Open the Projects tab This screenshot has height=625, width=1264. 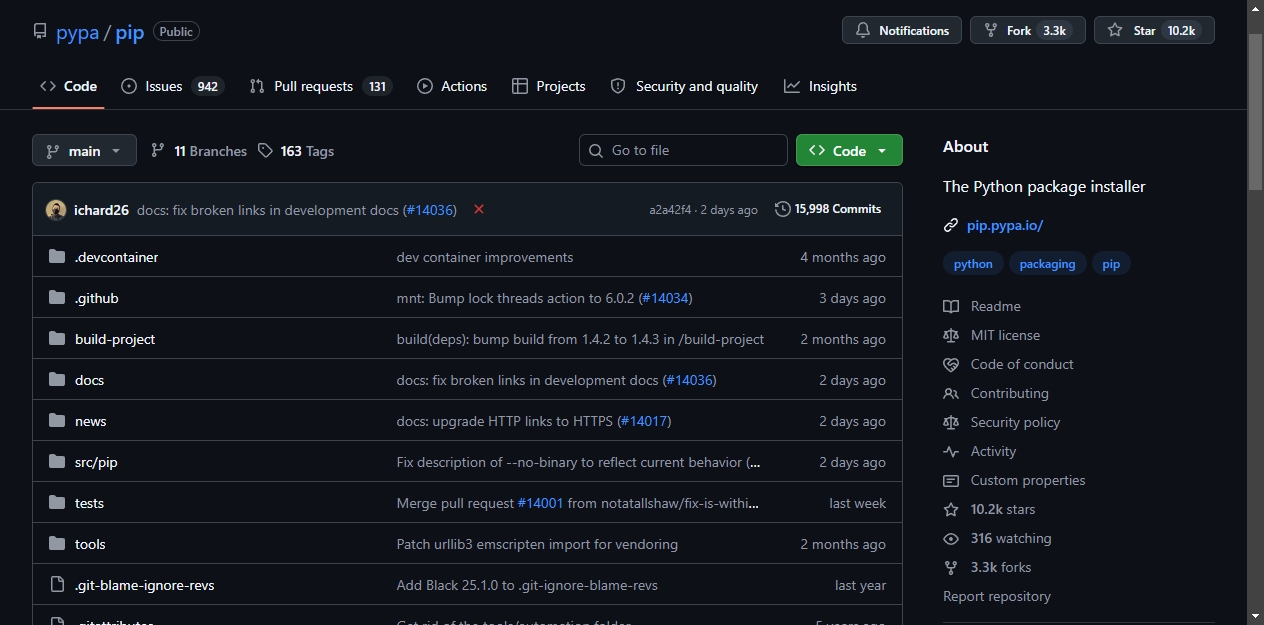(x=548, y=86)
